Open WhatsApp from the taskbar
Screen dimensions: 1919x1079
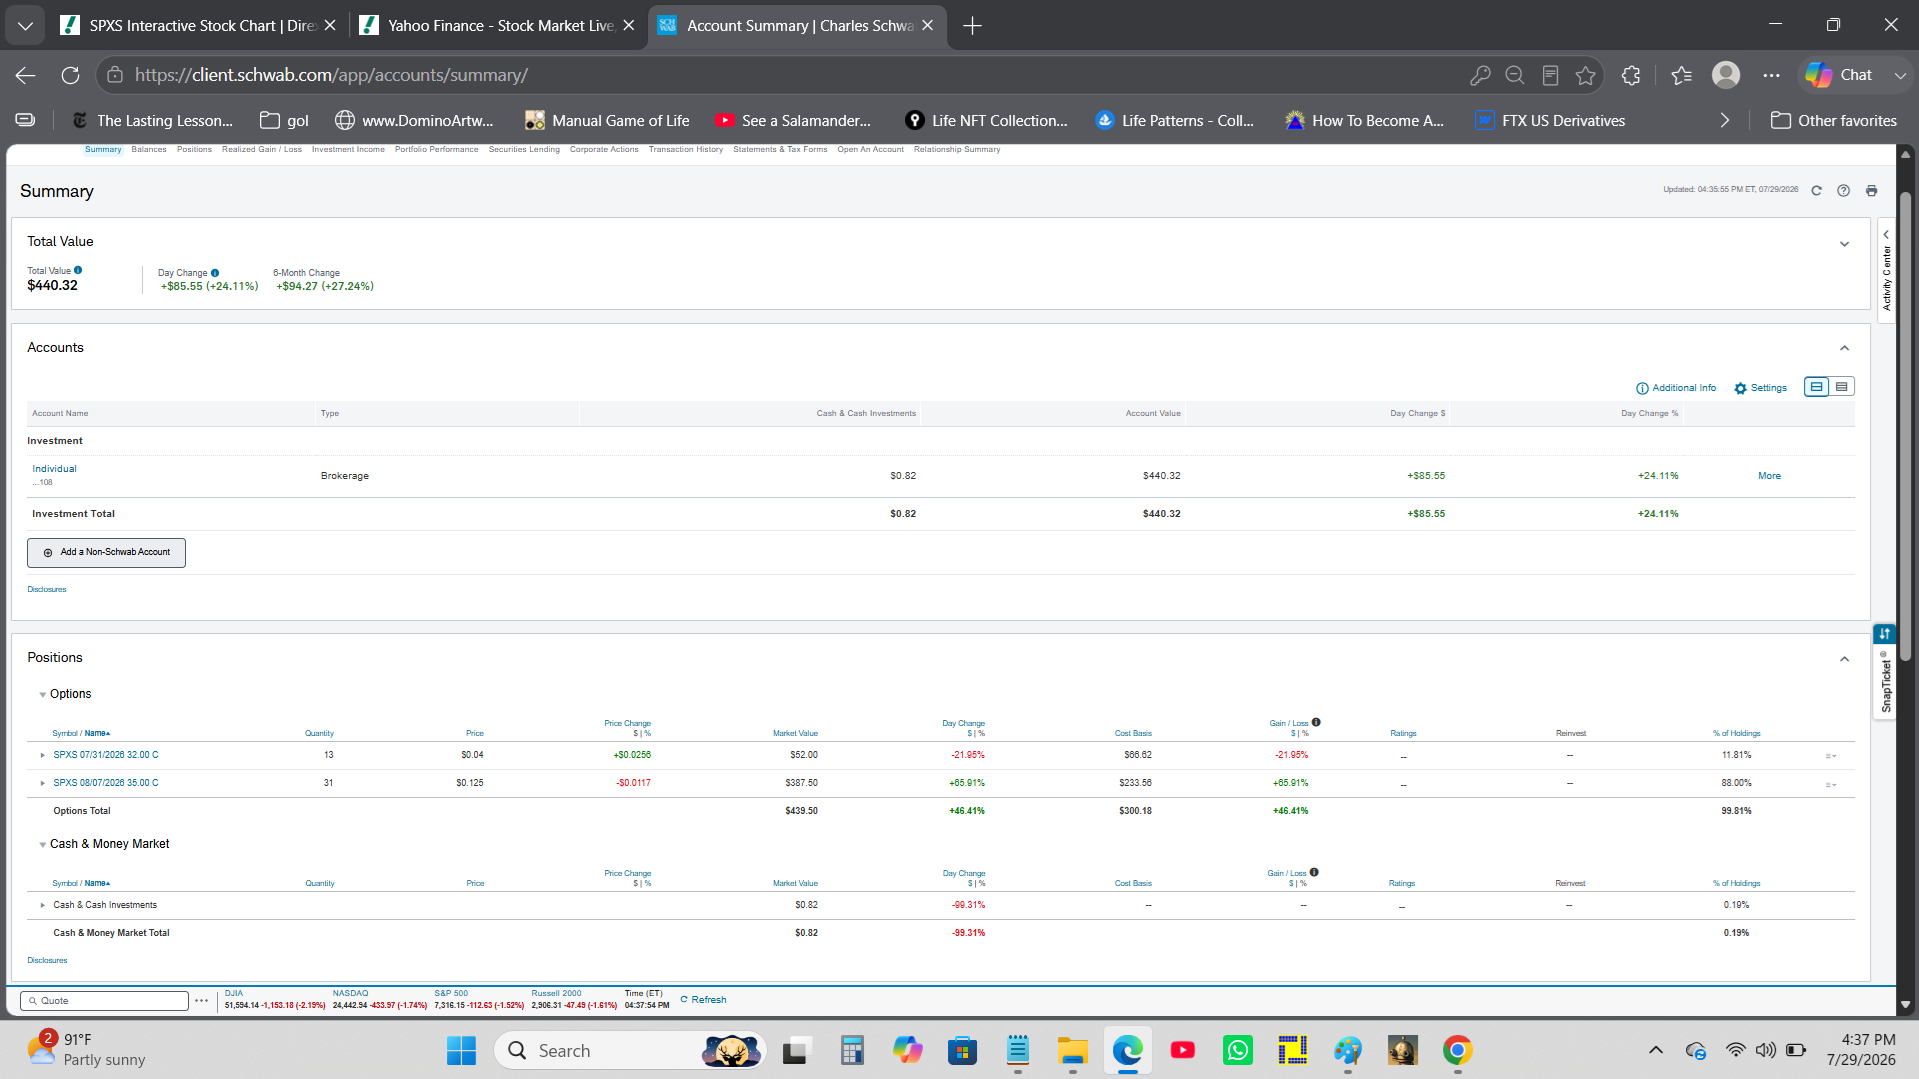point(1238,1050)
